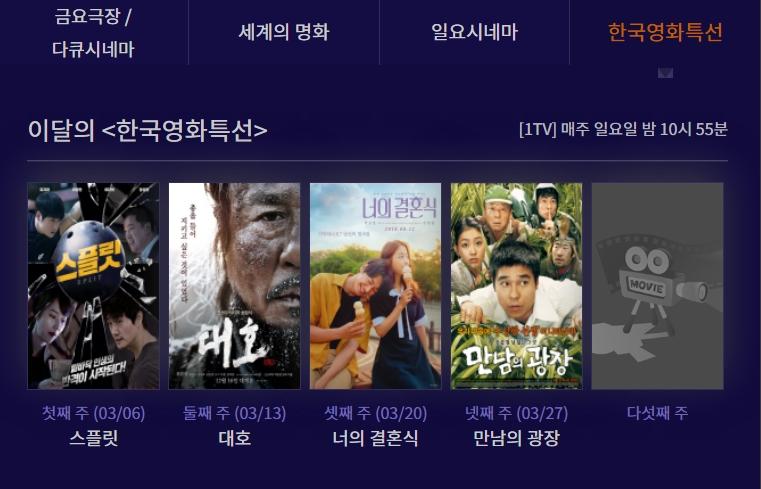Click the small arrow indicator under 한국영화특선

click(x=665, y=73)
